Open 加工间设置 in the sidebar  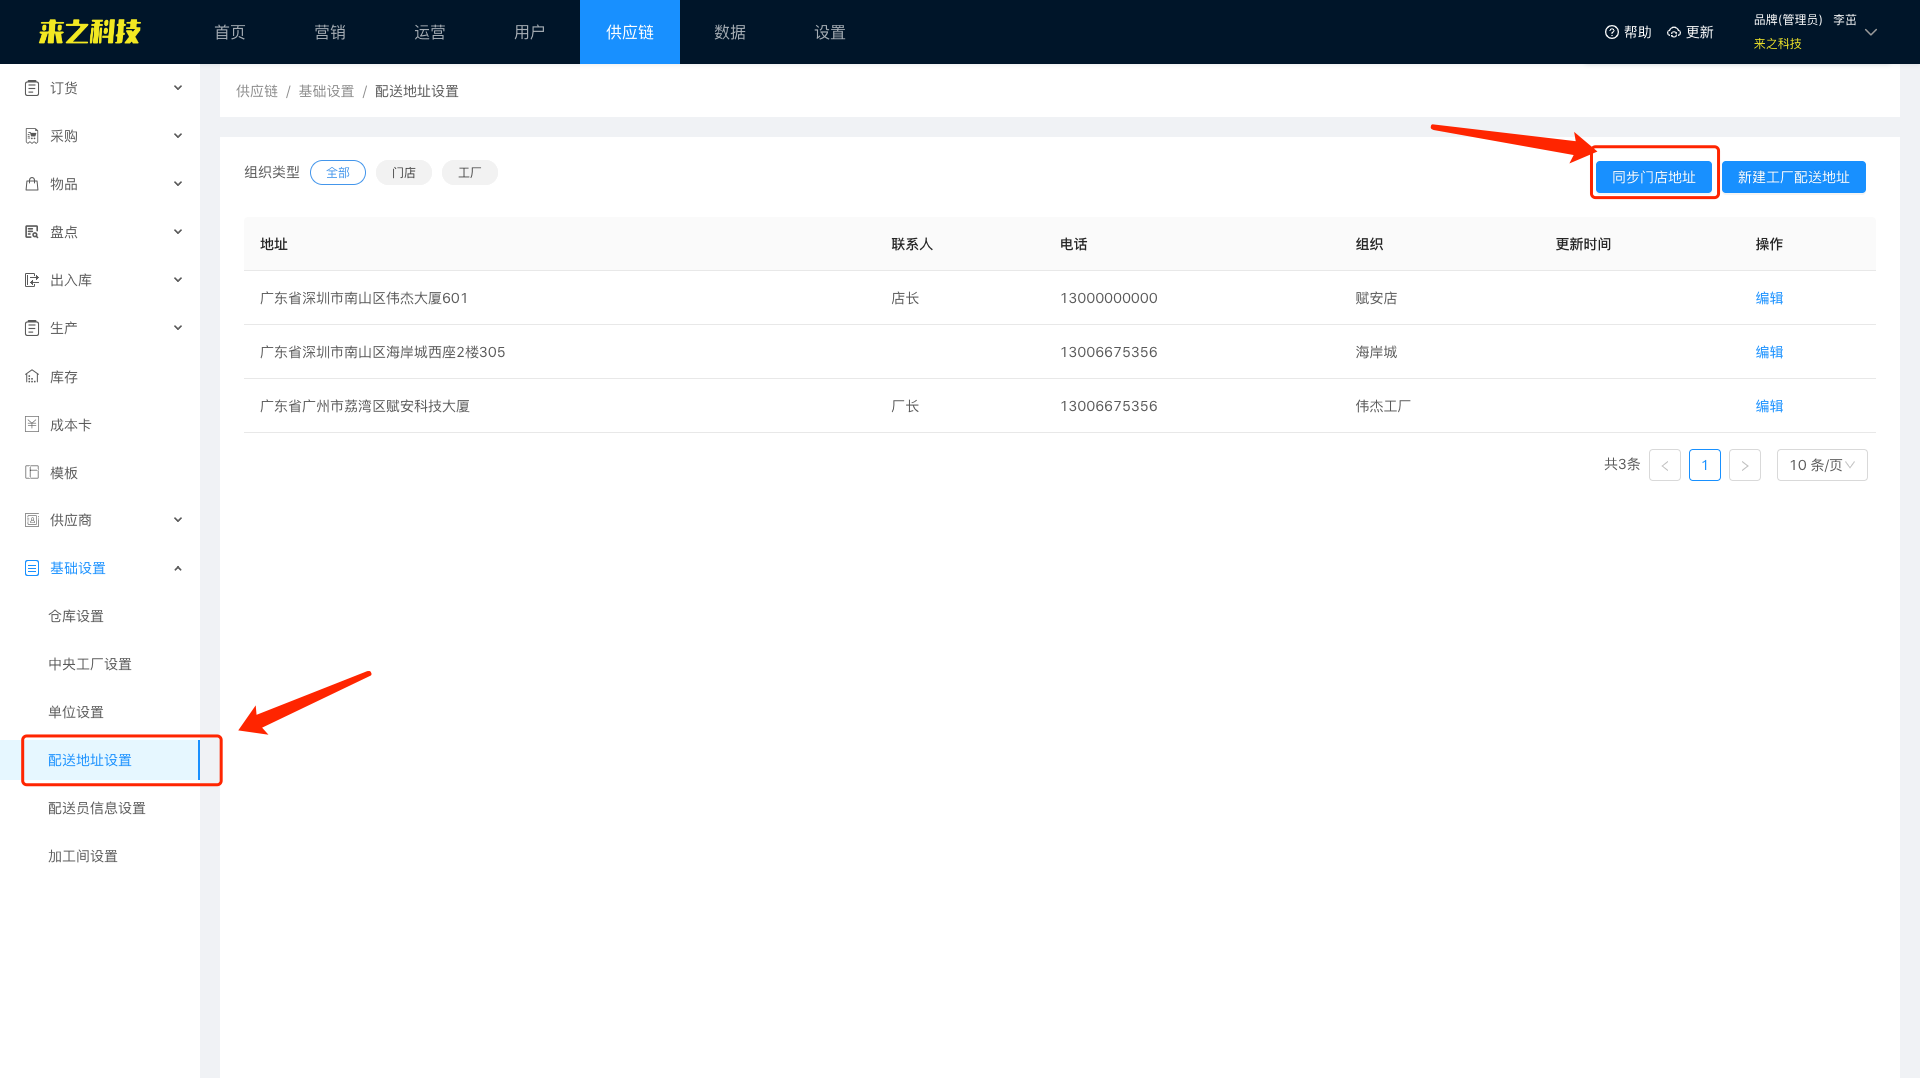point(83,856)
